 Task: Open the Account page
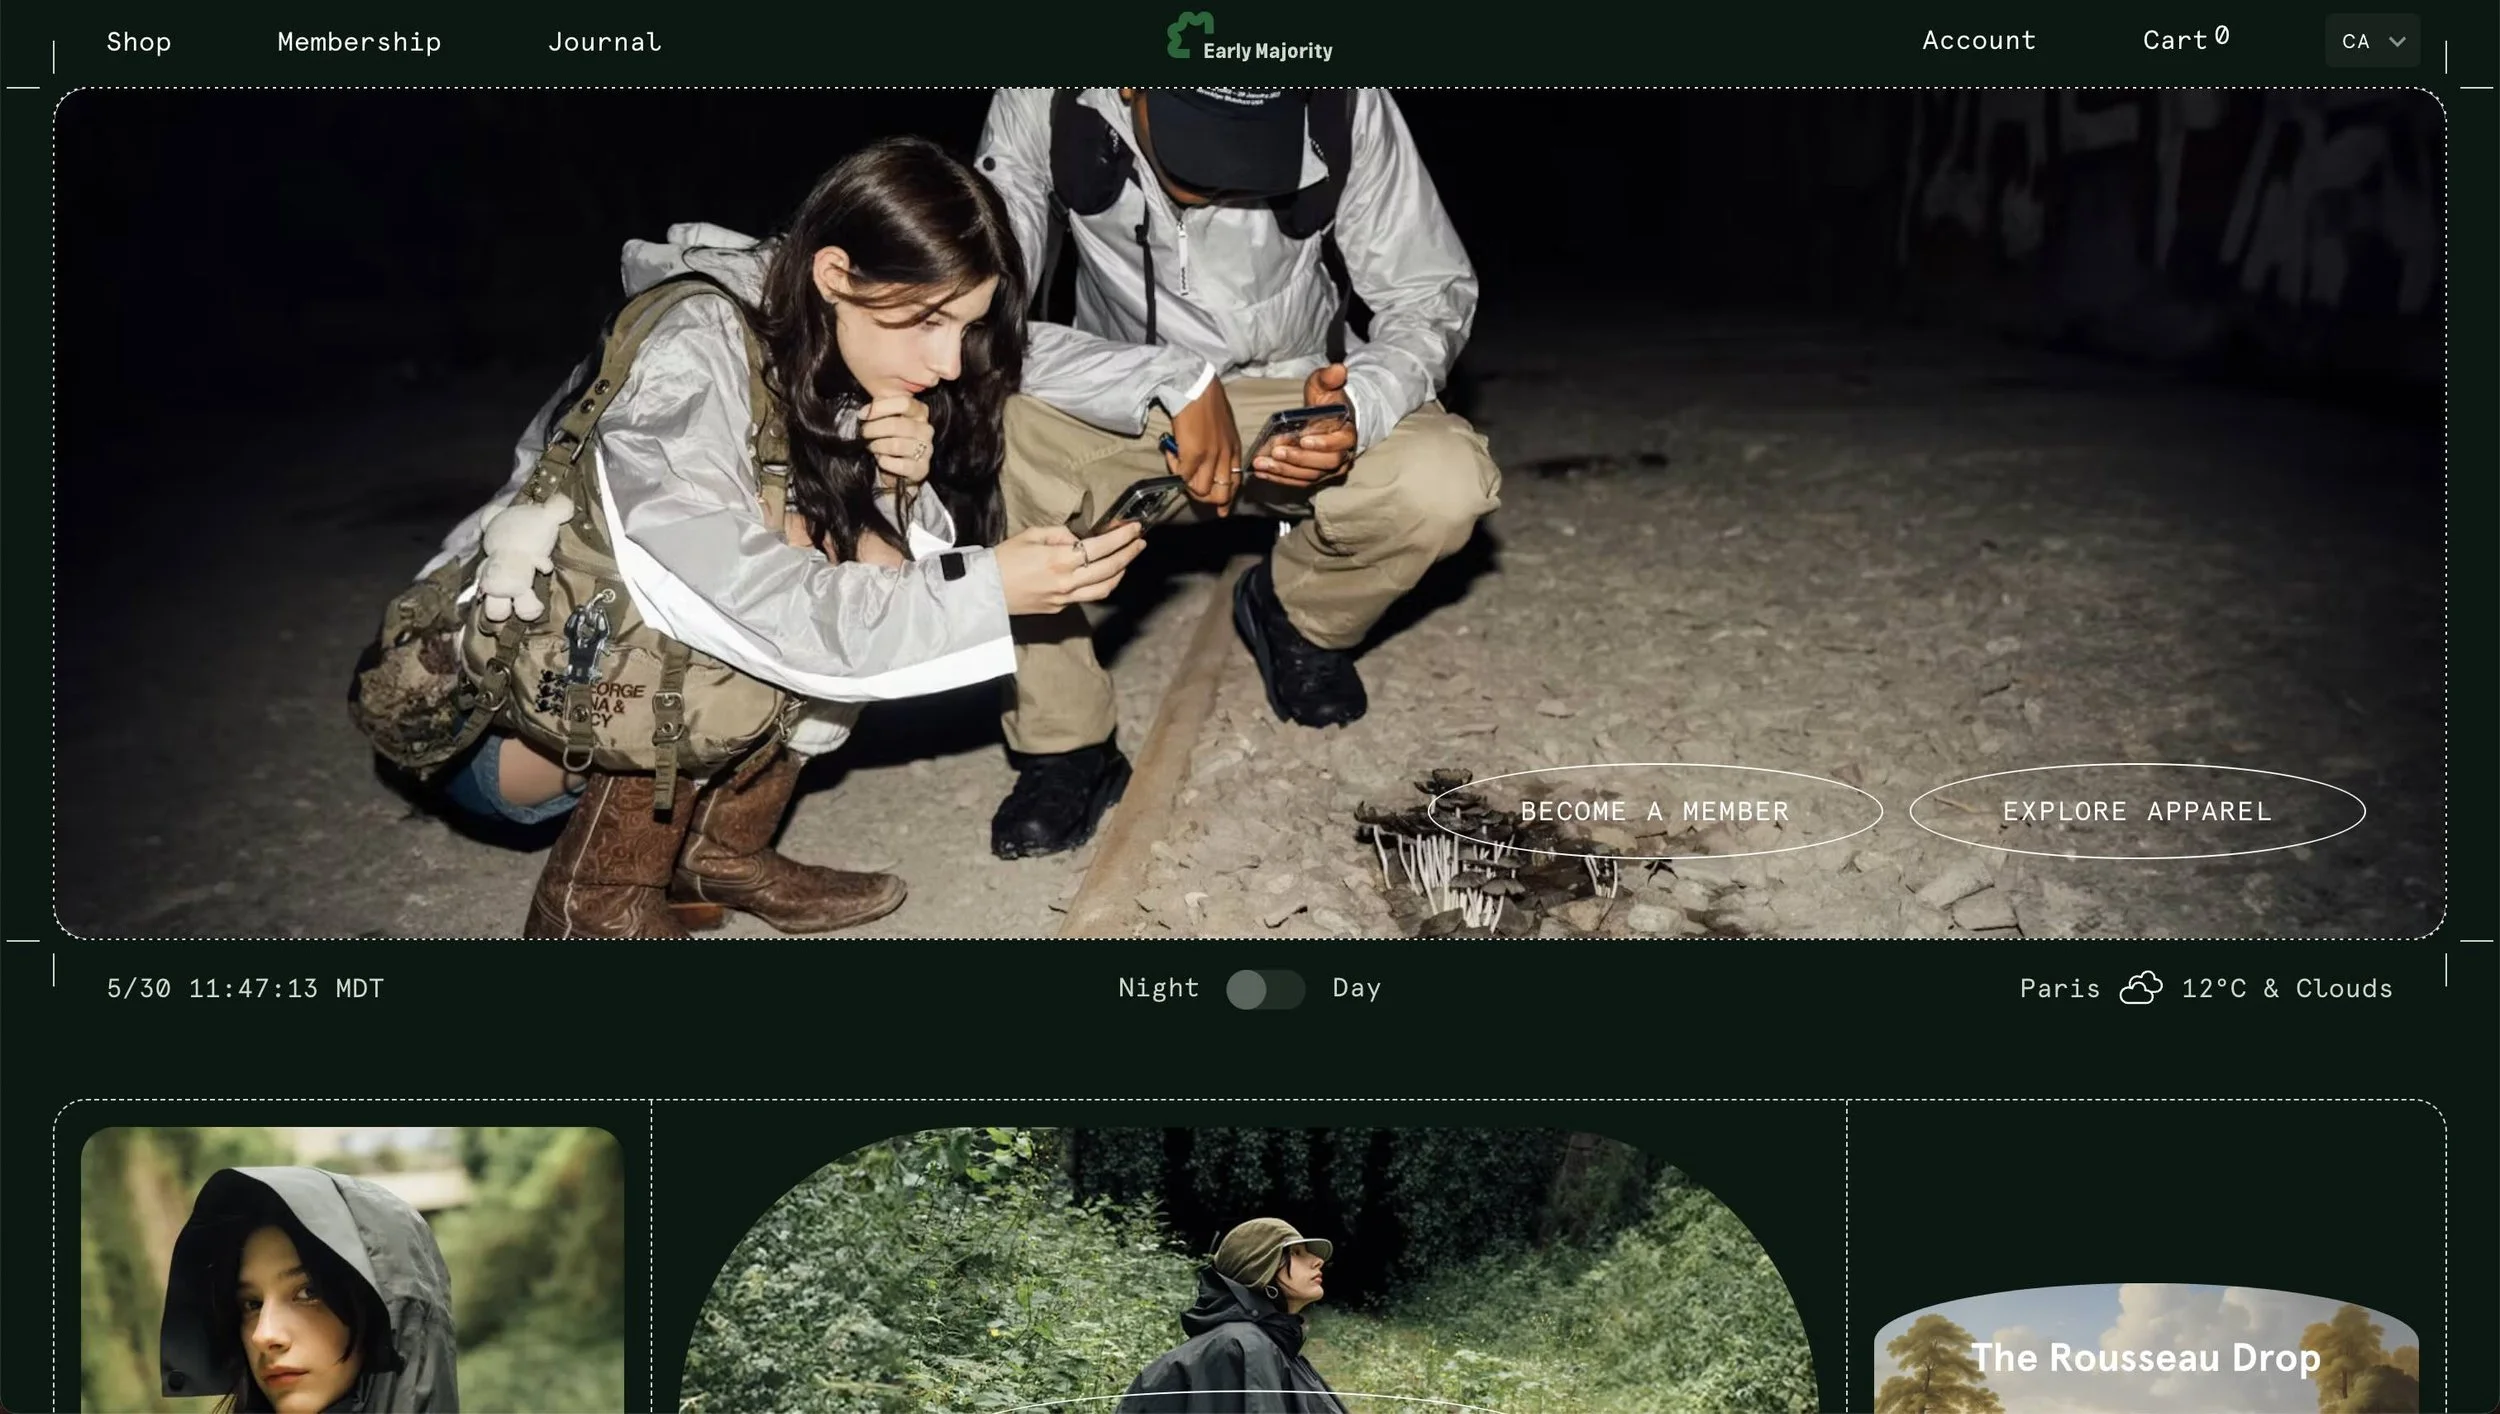pyautogui.click(x=1978, y=41)
